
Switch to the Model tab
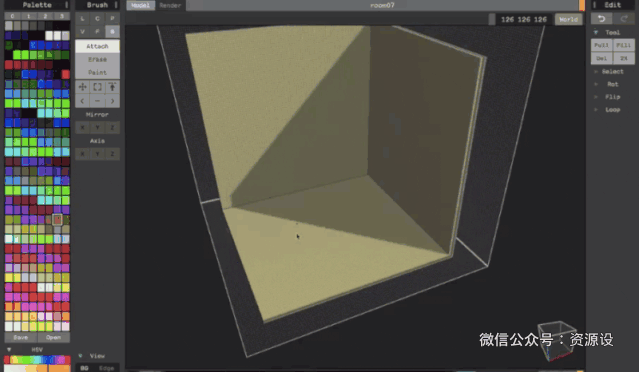[141, 5]
